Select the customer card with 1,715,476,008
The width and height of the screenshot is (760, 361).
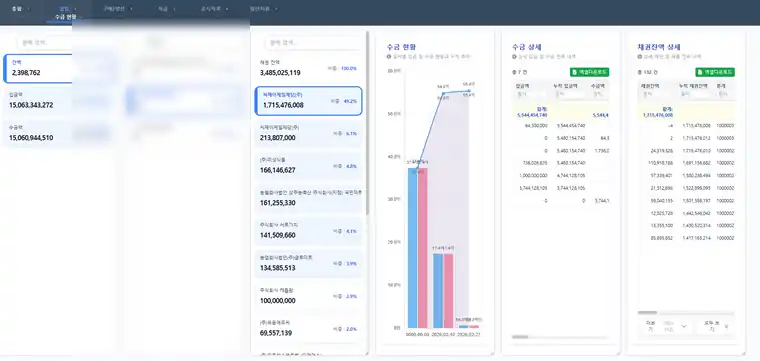(x=308, y=101)
